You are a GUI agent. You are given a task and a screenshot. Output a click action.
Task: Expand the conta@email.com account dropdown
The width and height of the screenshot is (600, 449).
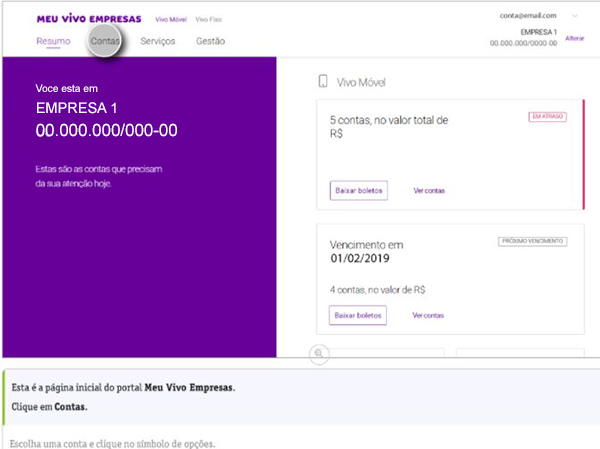pyautogui.click(x=575, y=16)
